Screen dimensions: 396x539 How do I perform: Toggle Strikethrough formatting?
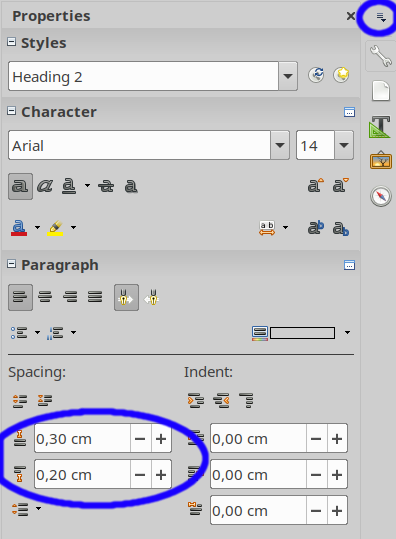106,186
